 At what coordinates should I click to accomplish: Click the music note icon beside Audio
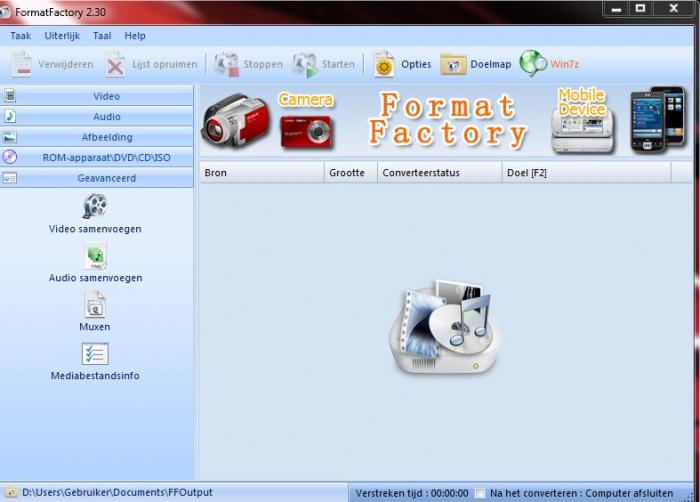coord(10,116)
